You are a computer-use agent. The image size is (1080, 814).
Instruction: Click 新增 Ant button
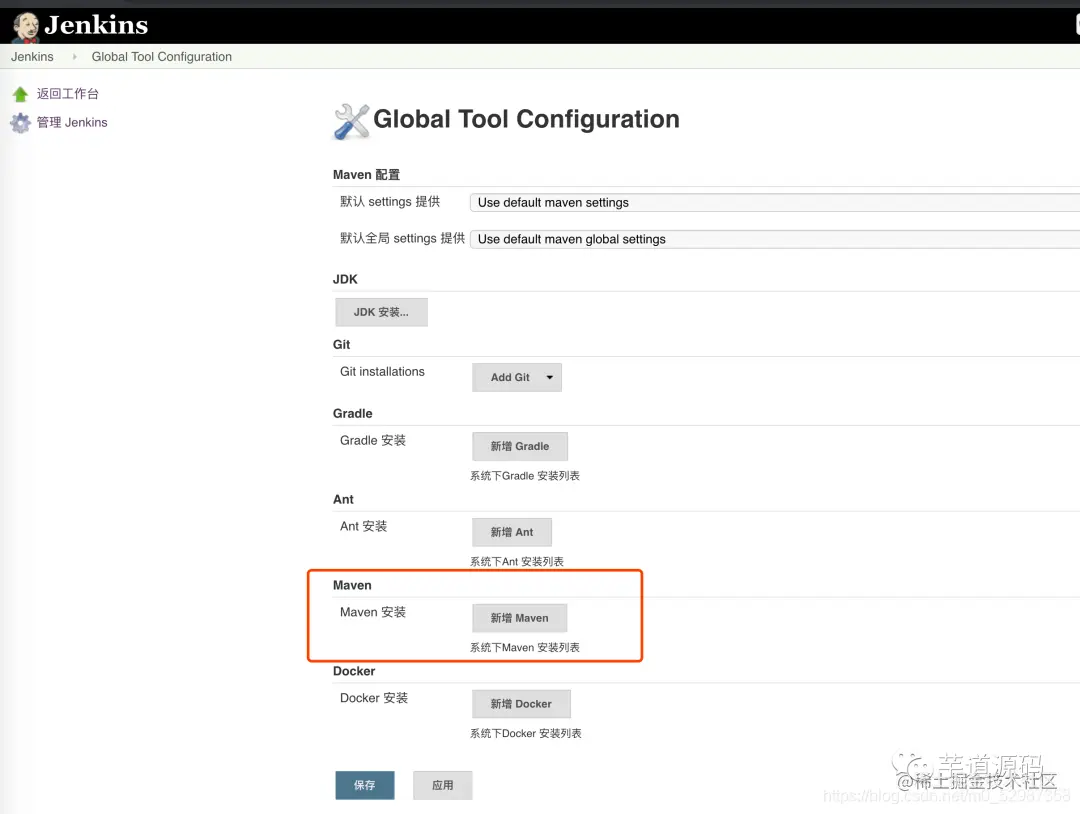tap(512, 532)
